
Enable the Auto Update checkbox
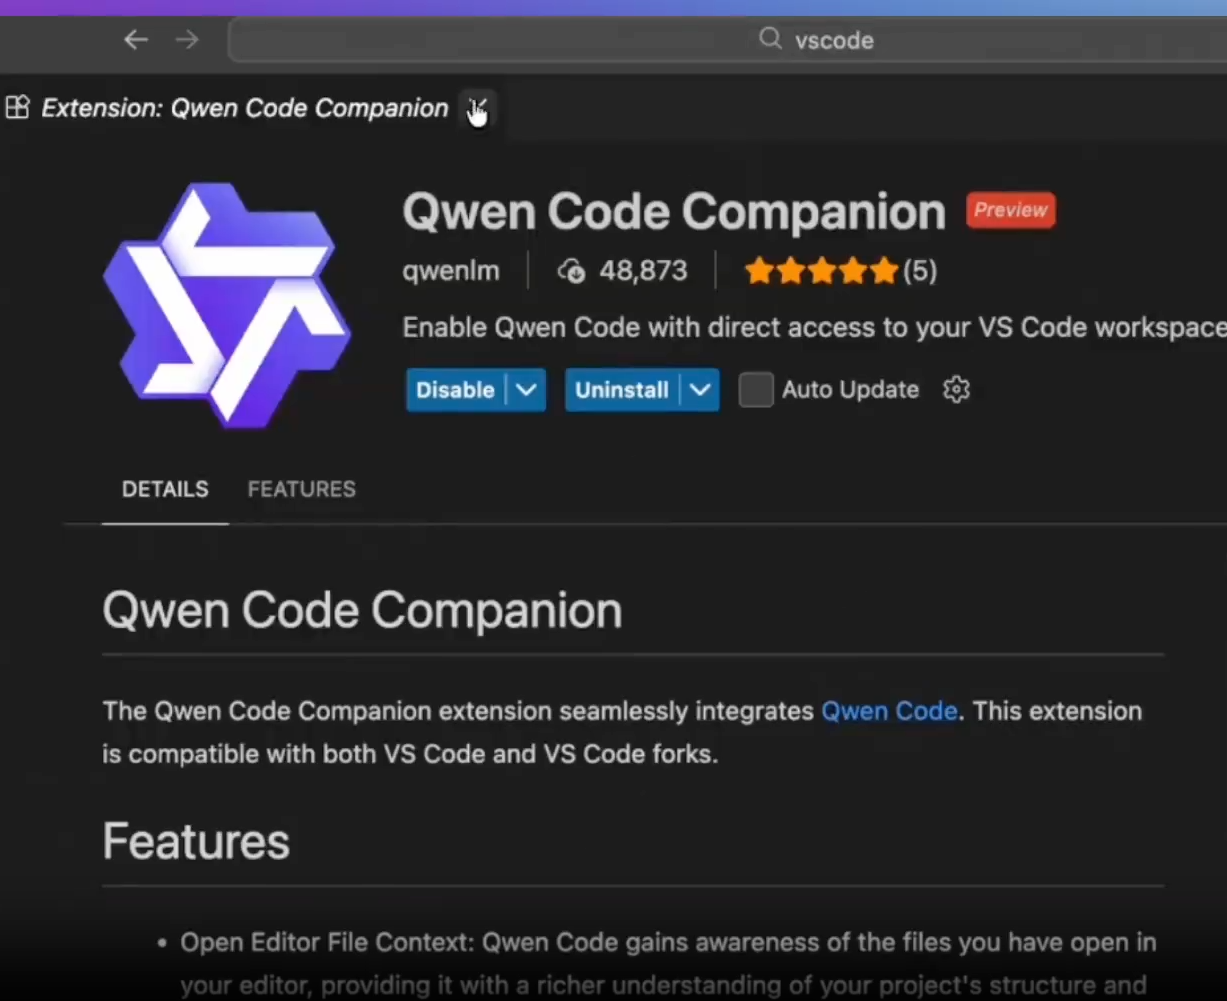pos(756,390)
